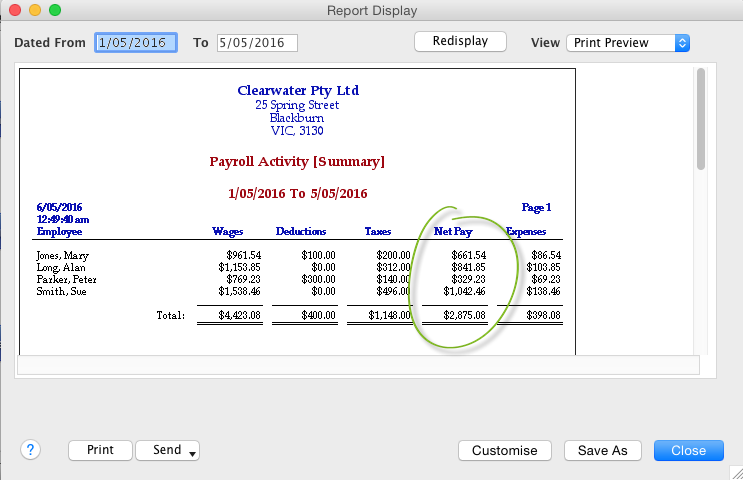Click the Smith, Sue employee row
743x480 pixels.
[59, 292]
